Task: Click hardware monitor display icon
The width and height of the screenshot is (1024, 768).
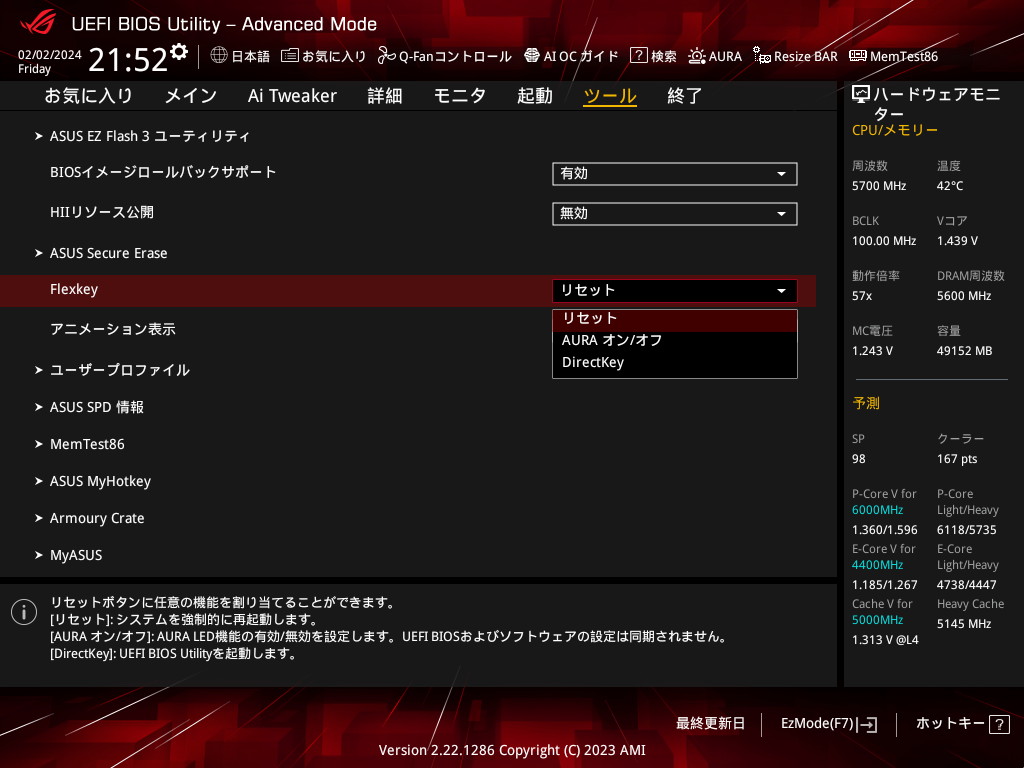Action: click(861, 95)
